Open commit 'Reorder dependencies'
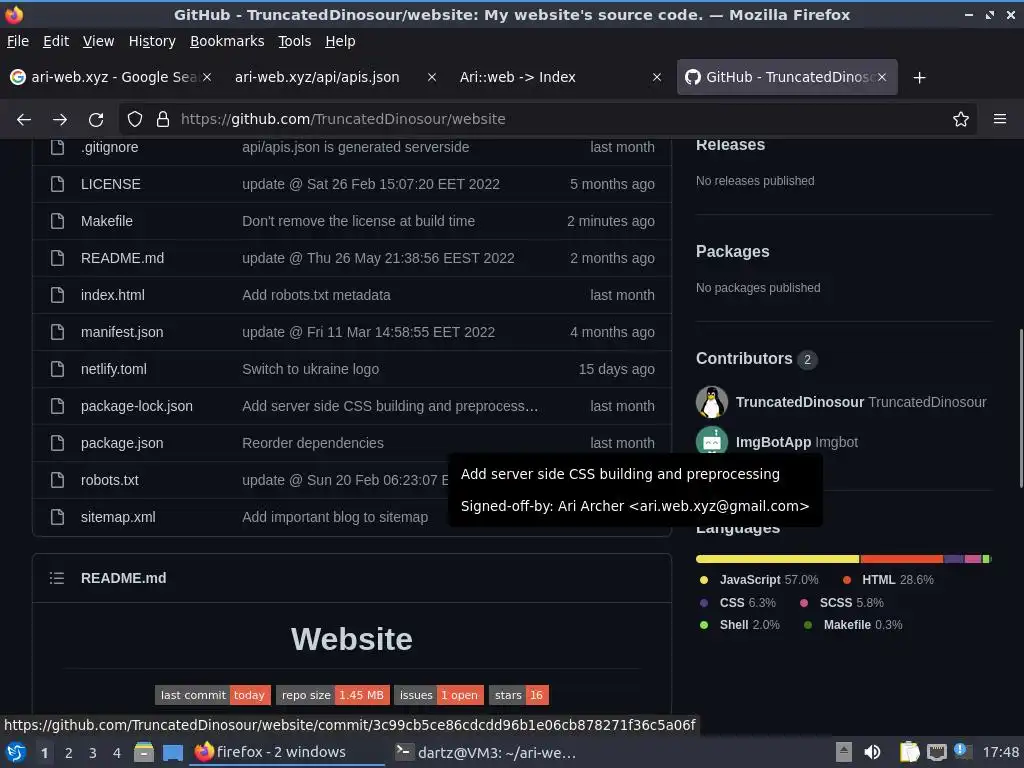This screenshot has height=768, width=1024. click(x=313, y=443)
